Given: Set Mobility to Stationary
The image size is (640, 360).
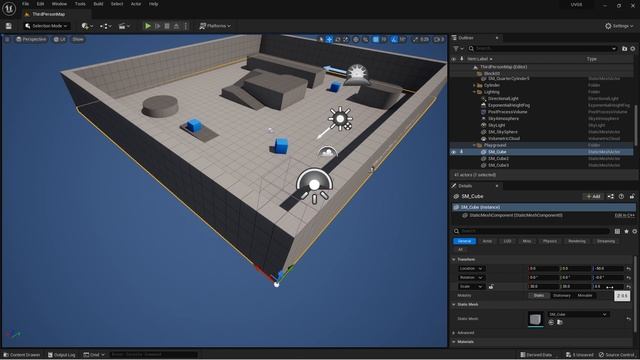Looking at the screenshot, I should coord(562,296).
